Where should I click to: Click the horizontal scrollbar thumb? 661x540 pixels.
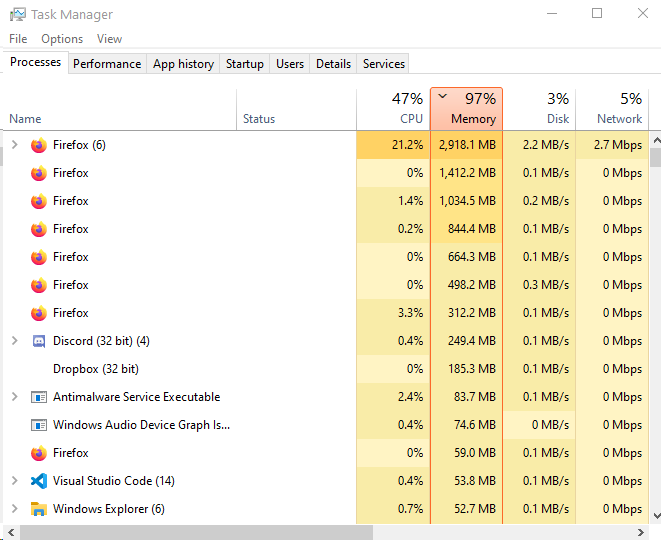196,532
